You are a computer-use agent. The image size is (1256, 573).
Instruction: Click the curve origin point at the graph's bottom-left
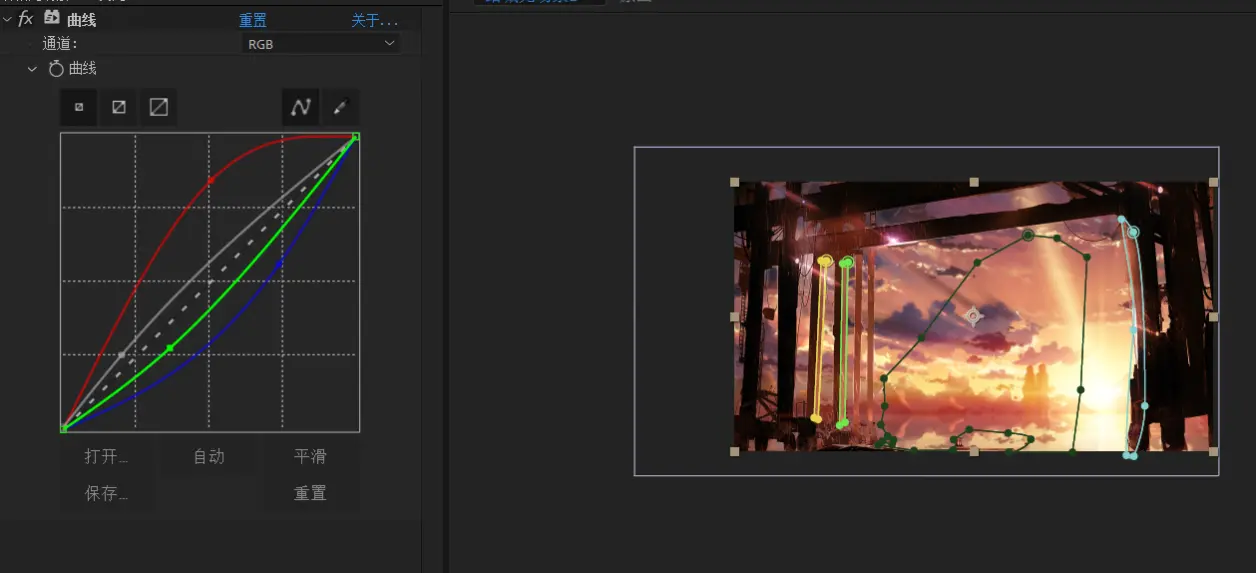coord(64,428)
